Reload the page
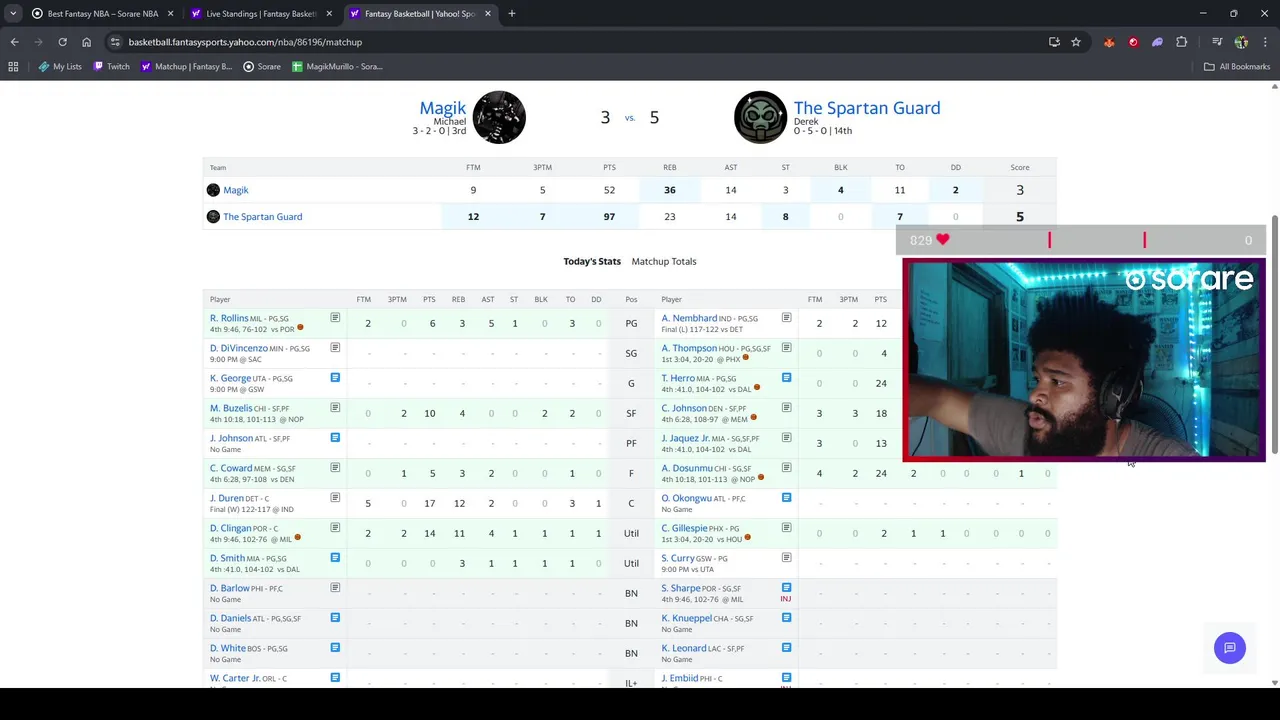Viewport: 1280px width, 720px height. click(62, 42)
